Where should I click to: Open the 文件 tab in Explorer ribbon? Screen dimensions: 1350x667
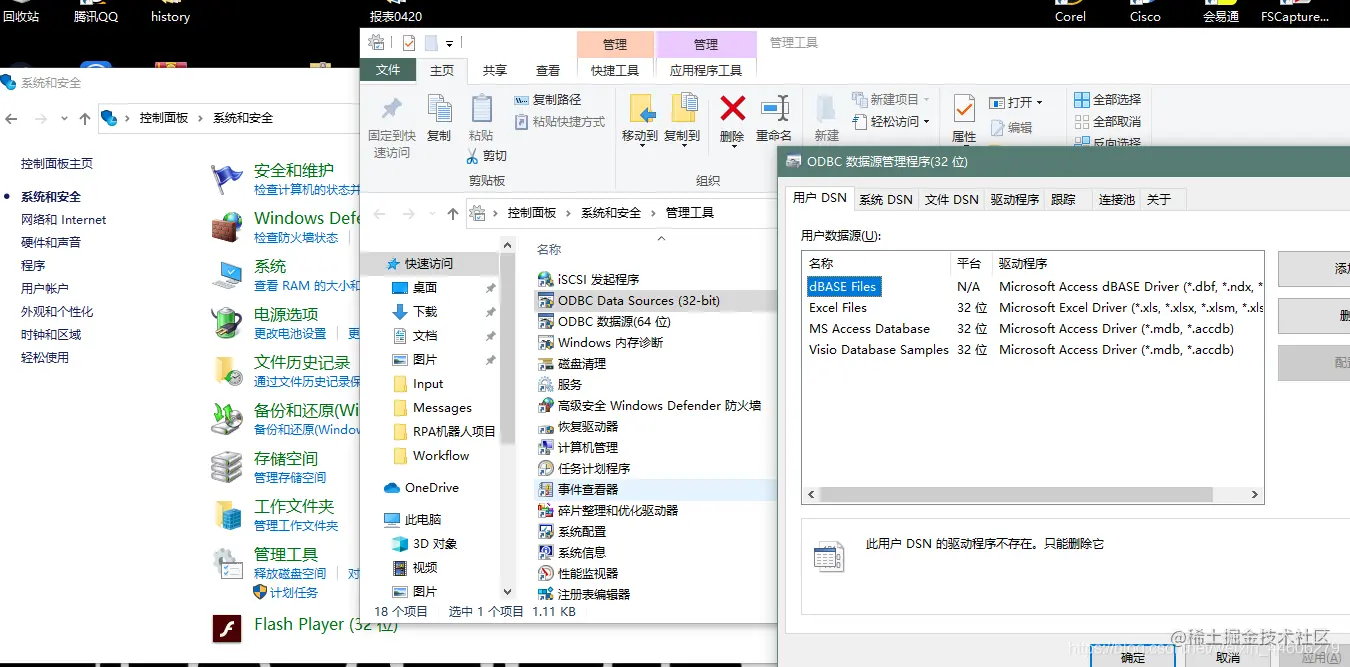388,70
